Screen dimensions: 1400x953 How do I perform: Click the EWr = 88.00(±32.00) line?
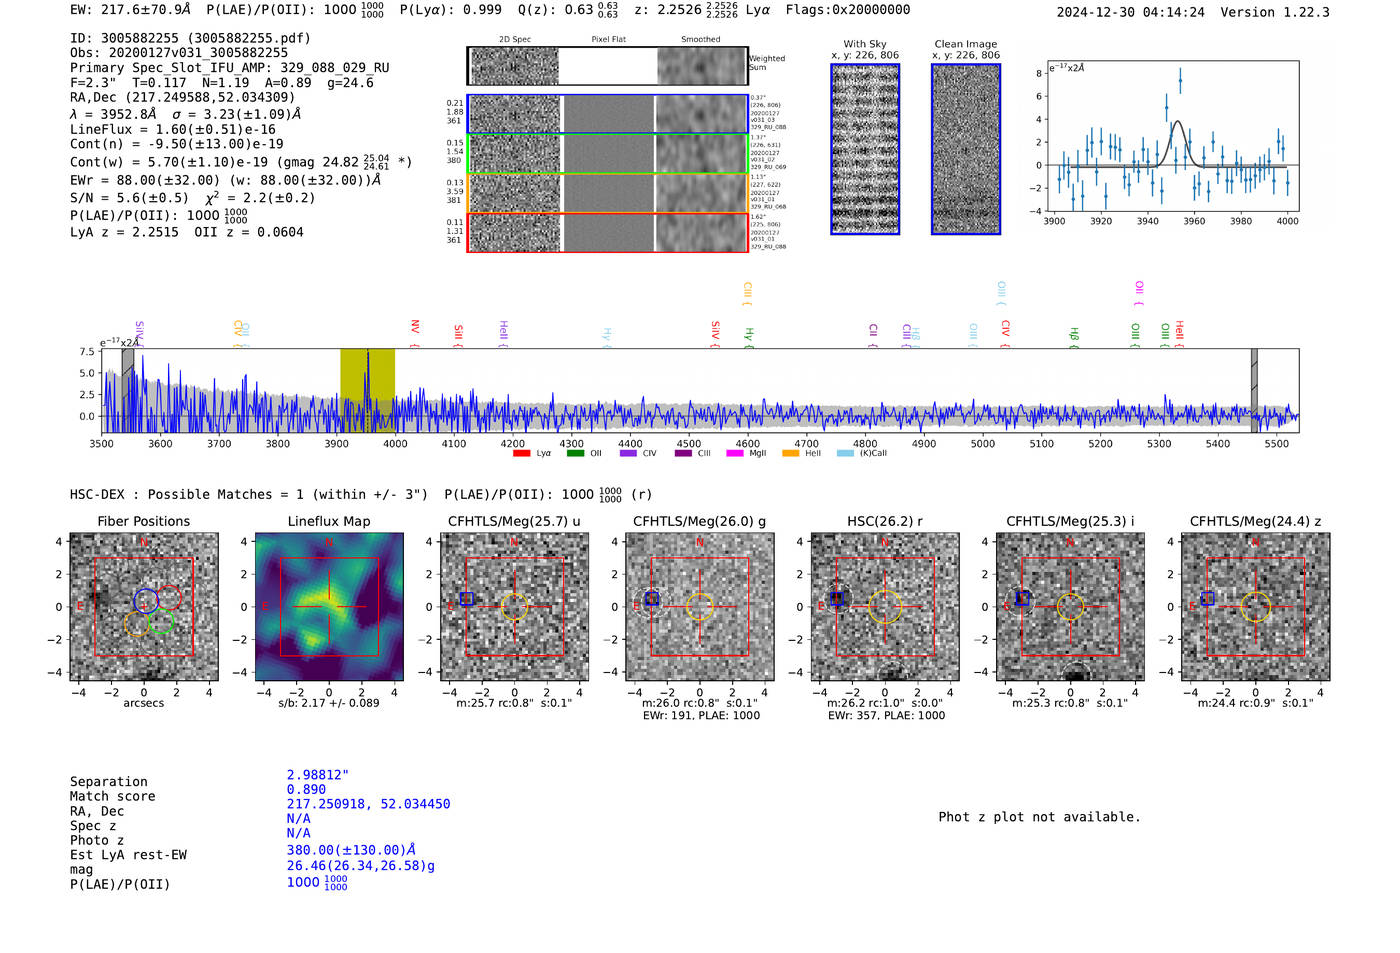pyautogui.click(x=226, y=180)
